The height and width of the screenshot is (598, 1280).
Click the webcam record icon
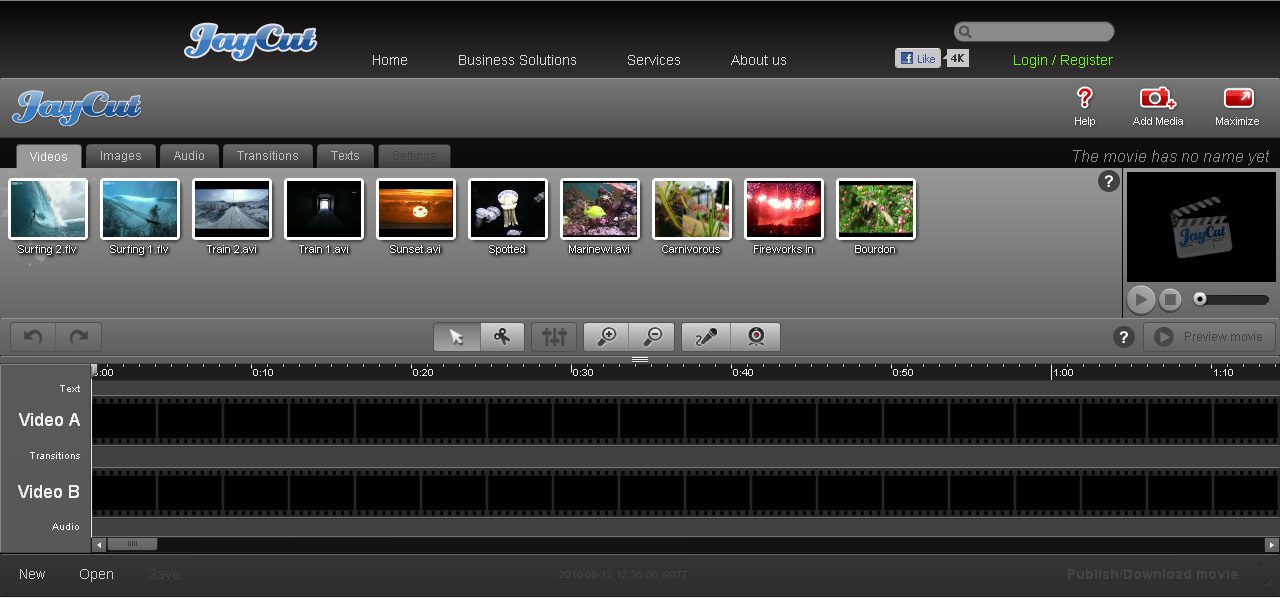coord(756,337)
